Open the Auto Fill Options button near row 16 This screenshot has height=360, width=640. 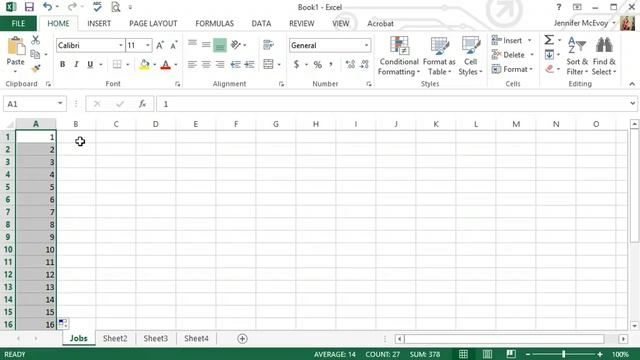tap(63, 324)
